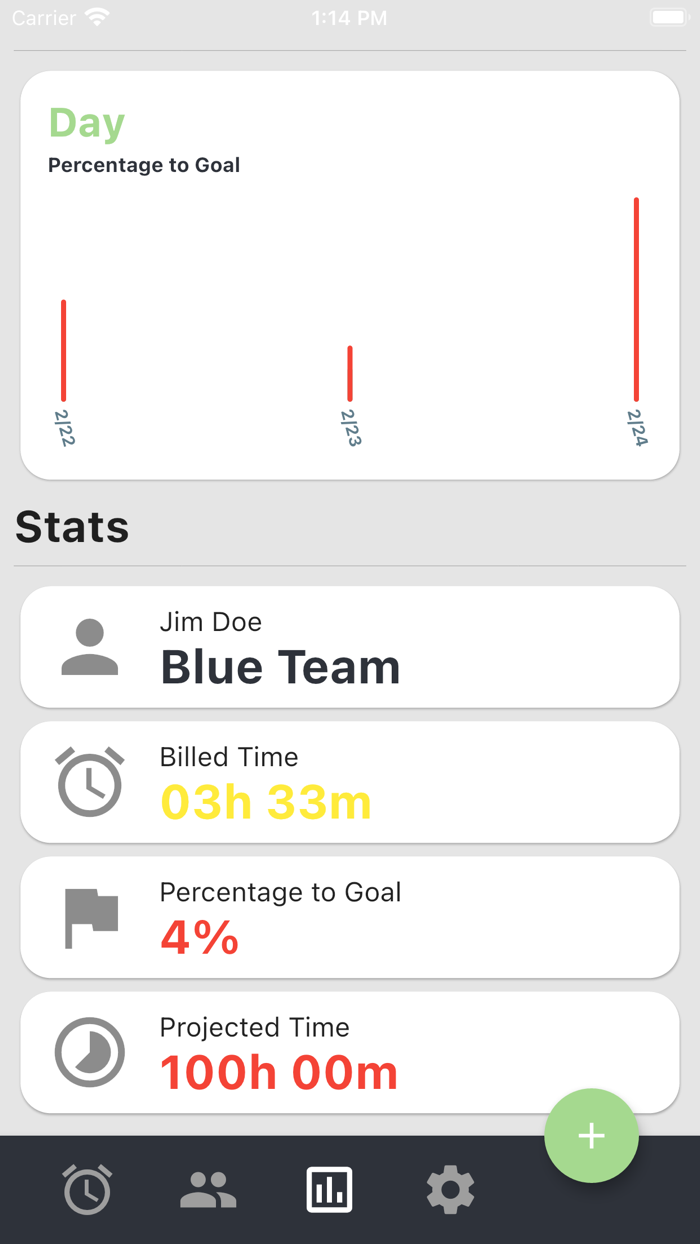Switch to the team members tab
The image size is (700, 1244).
point(208,1189)
